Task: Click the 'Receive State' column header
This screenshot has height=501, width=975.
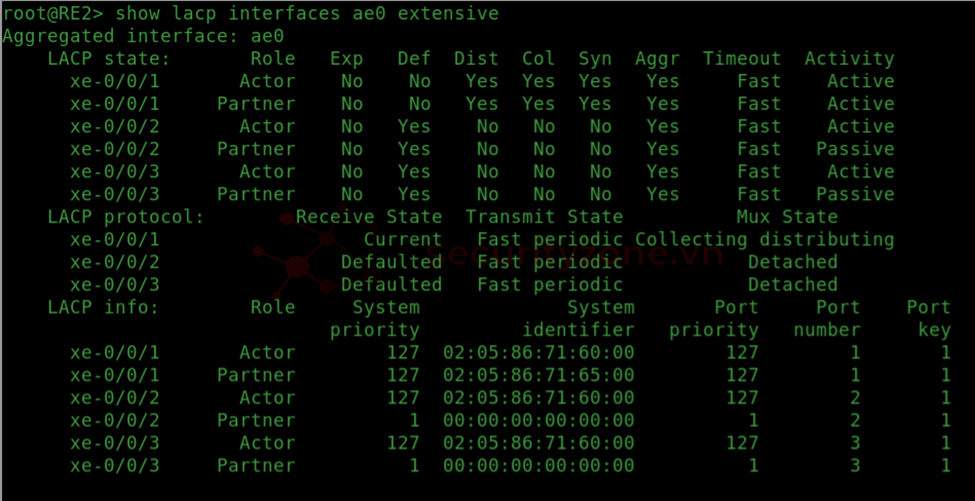Action: 369,217
